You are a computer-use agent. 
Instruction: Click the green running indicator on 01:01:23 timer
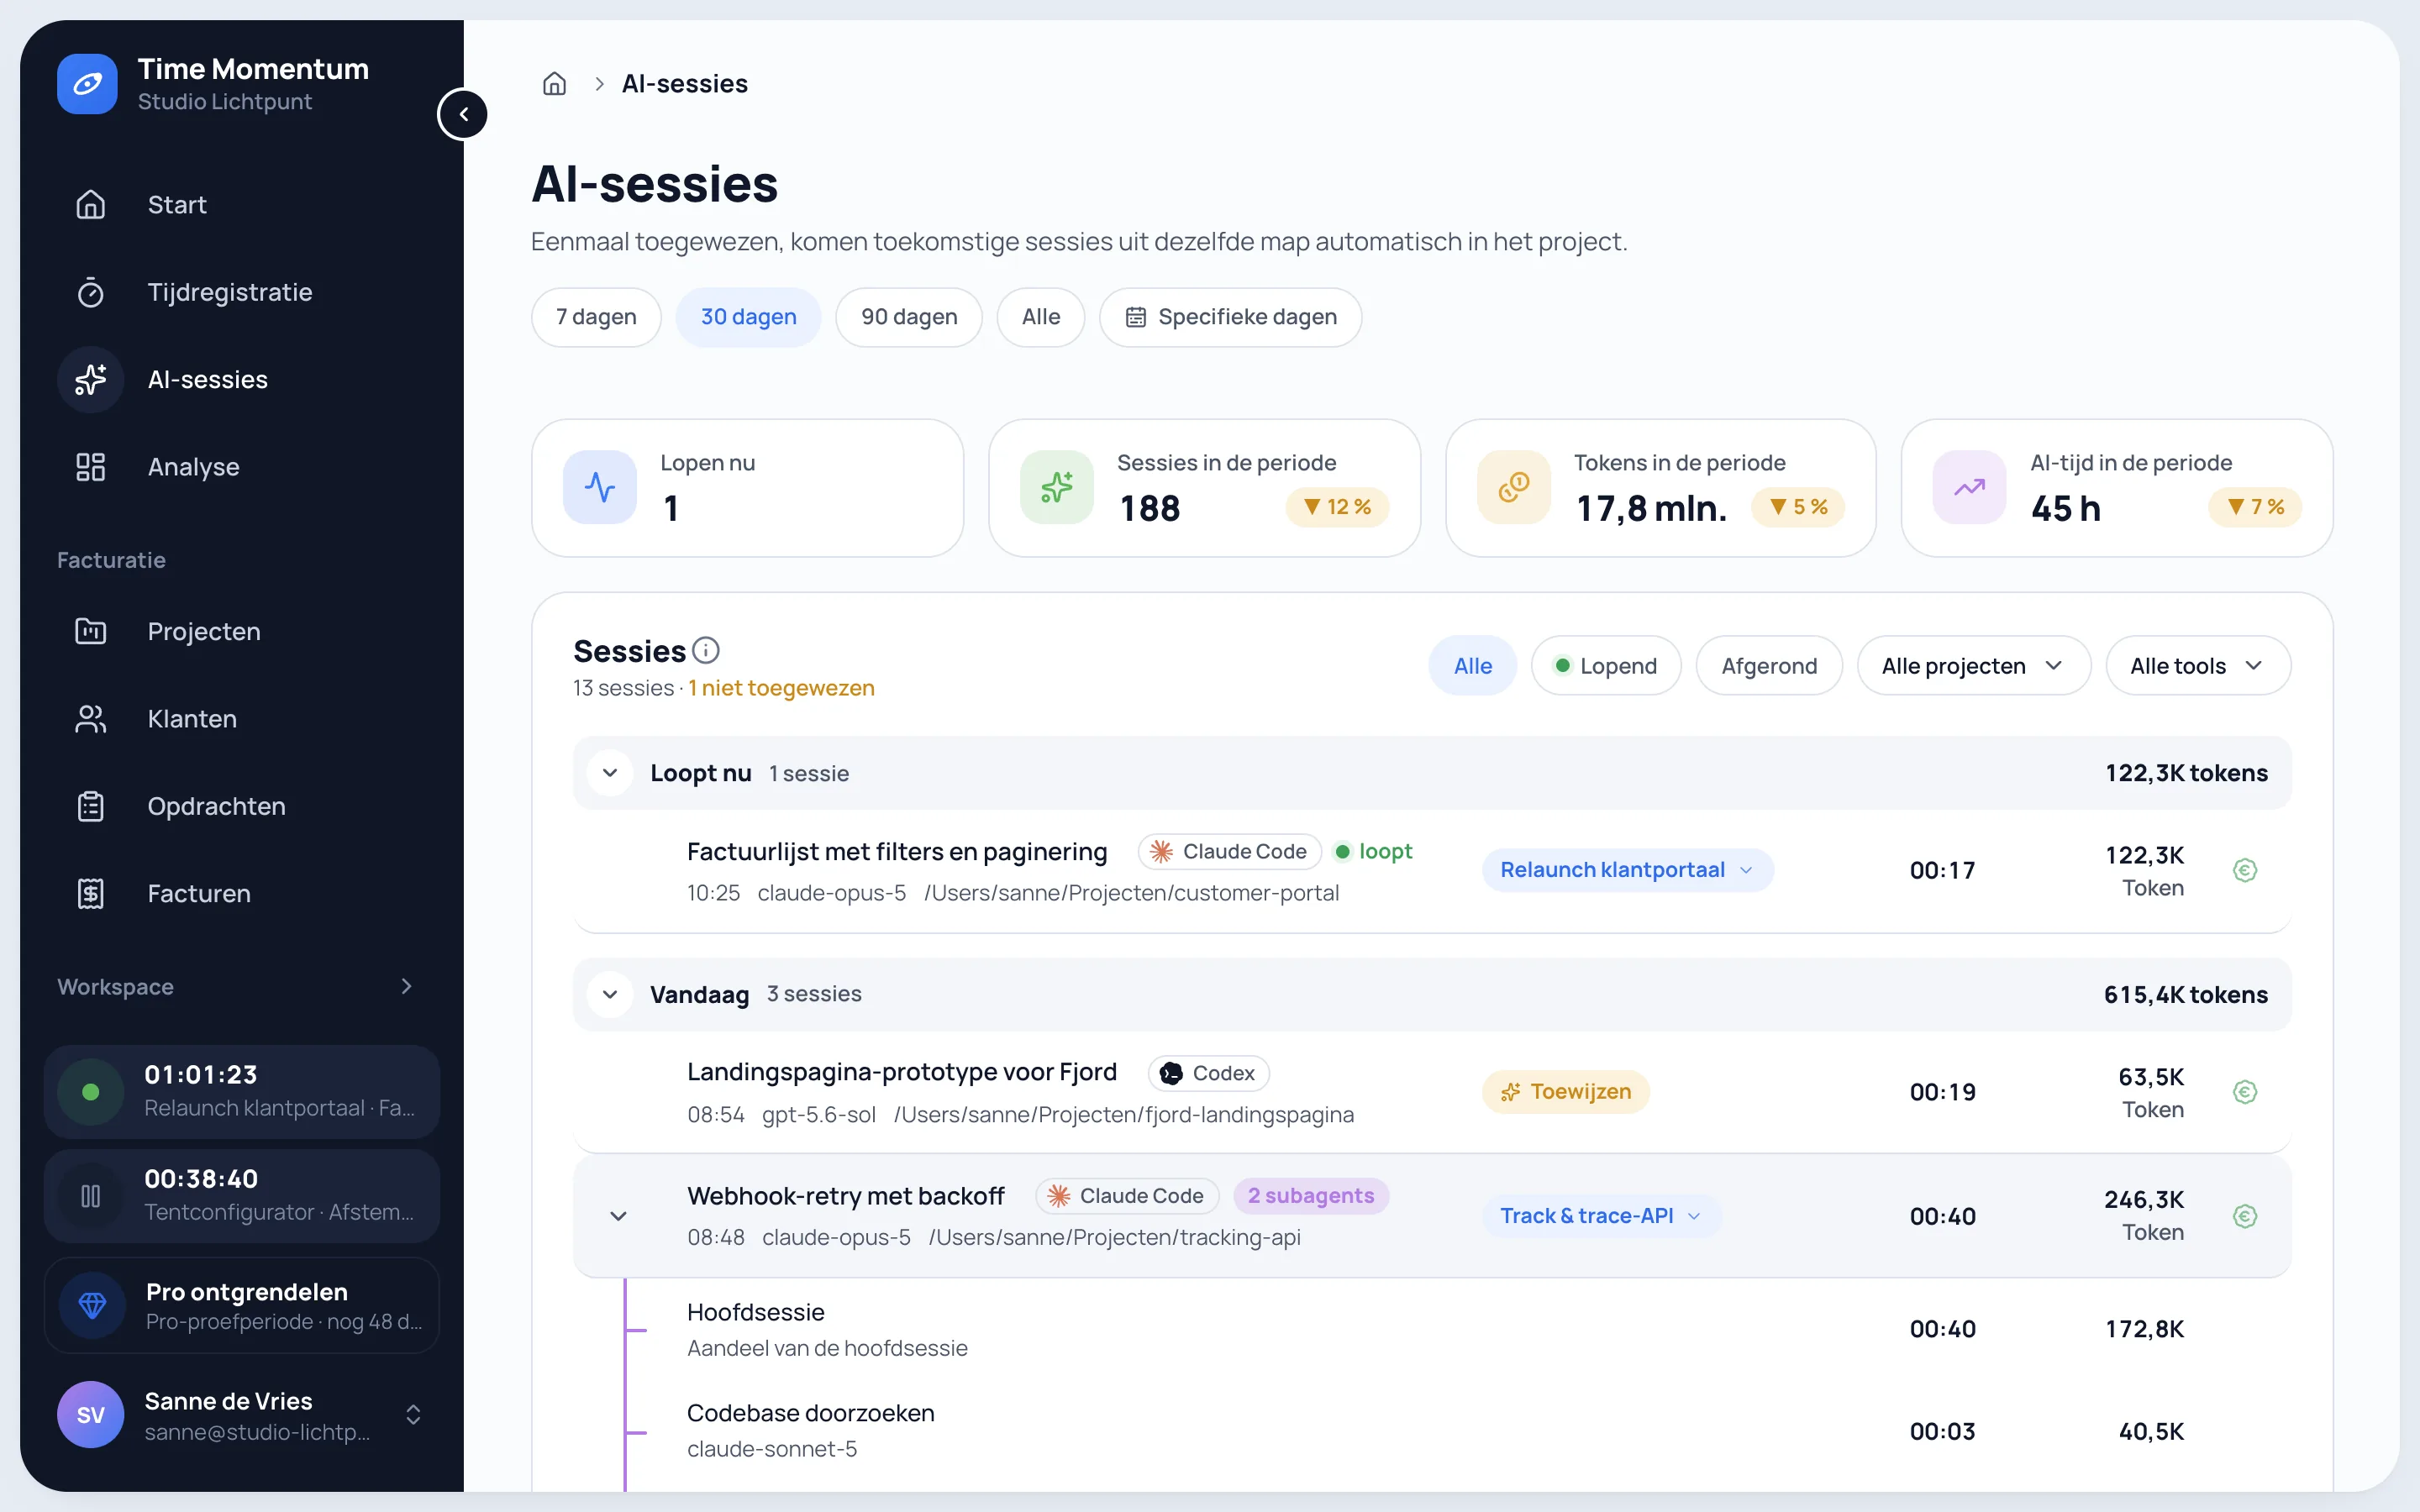point(91,1092)
